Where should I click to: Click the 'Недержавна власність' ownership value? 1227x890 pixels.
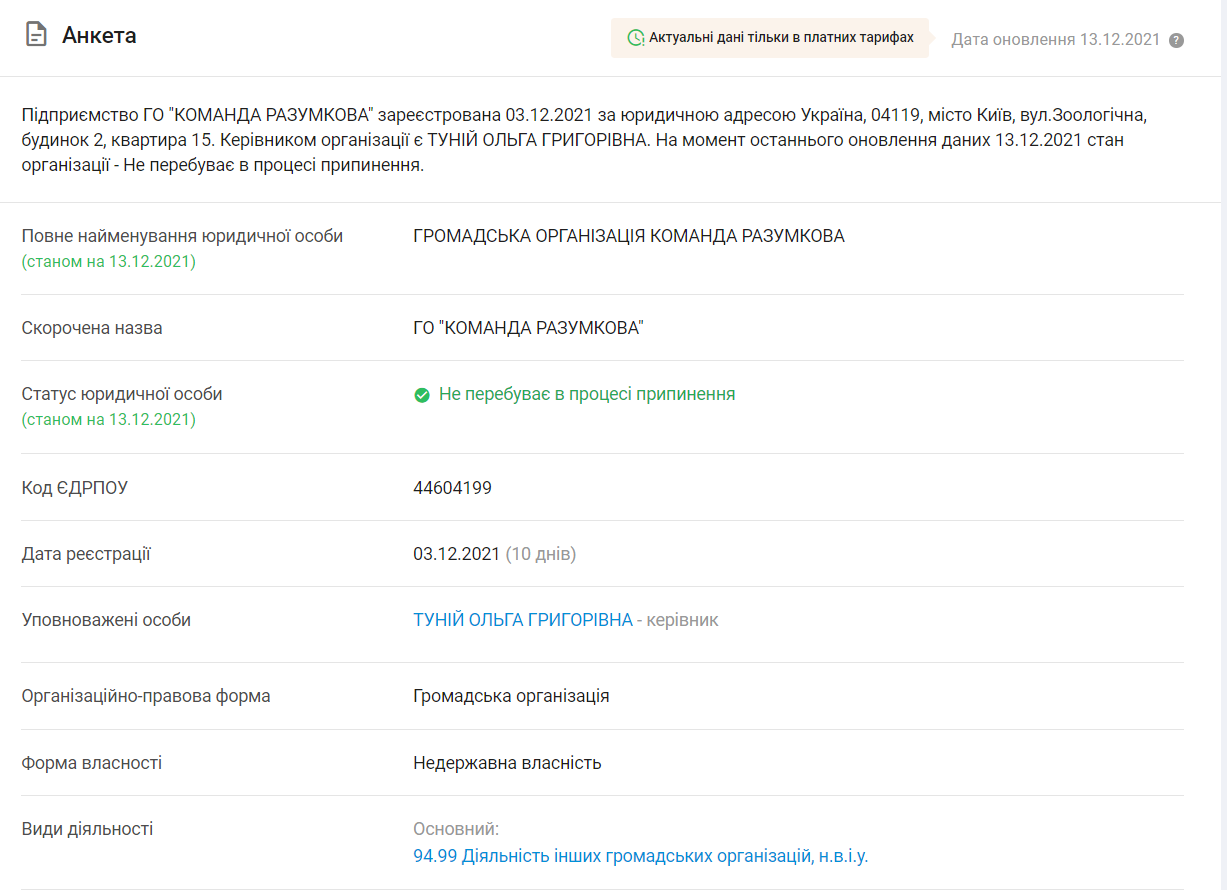click(x=507, y=763)
